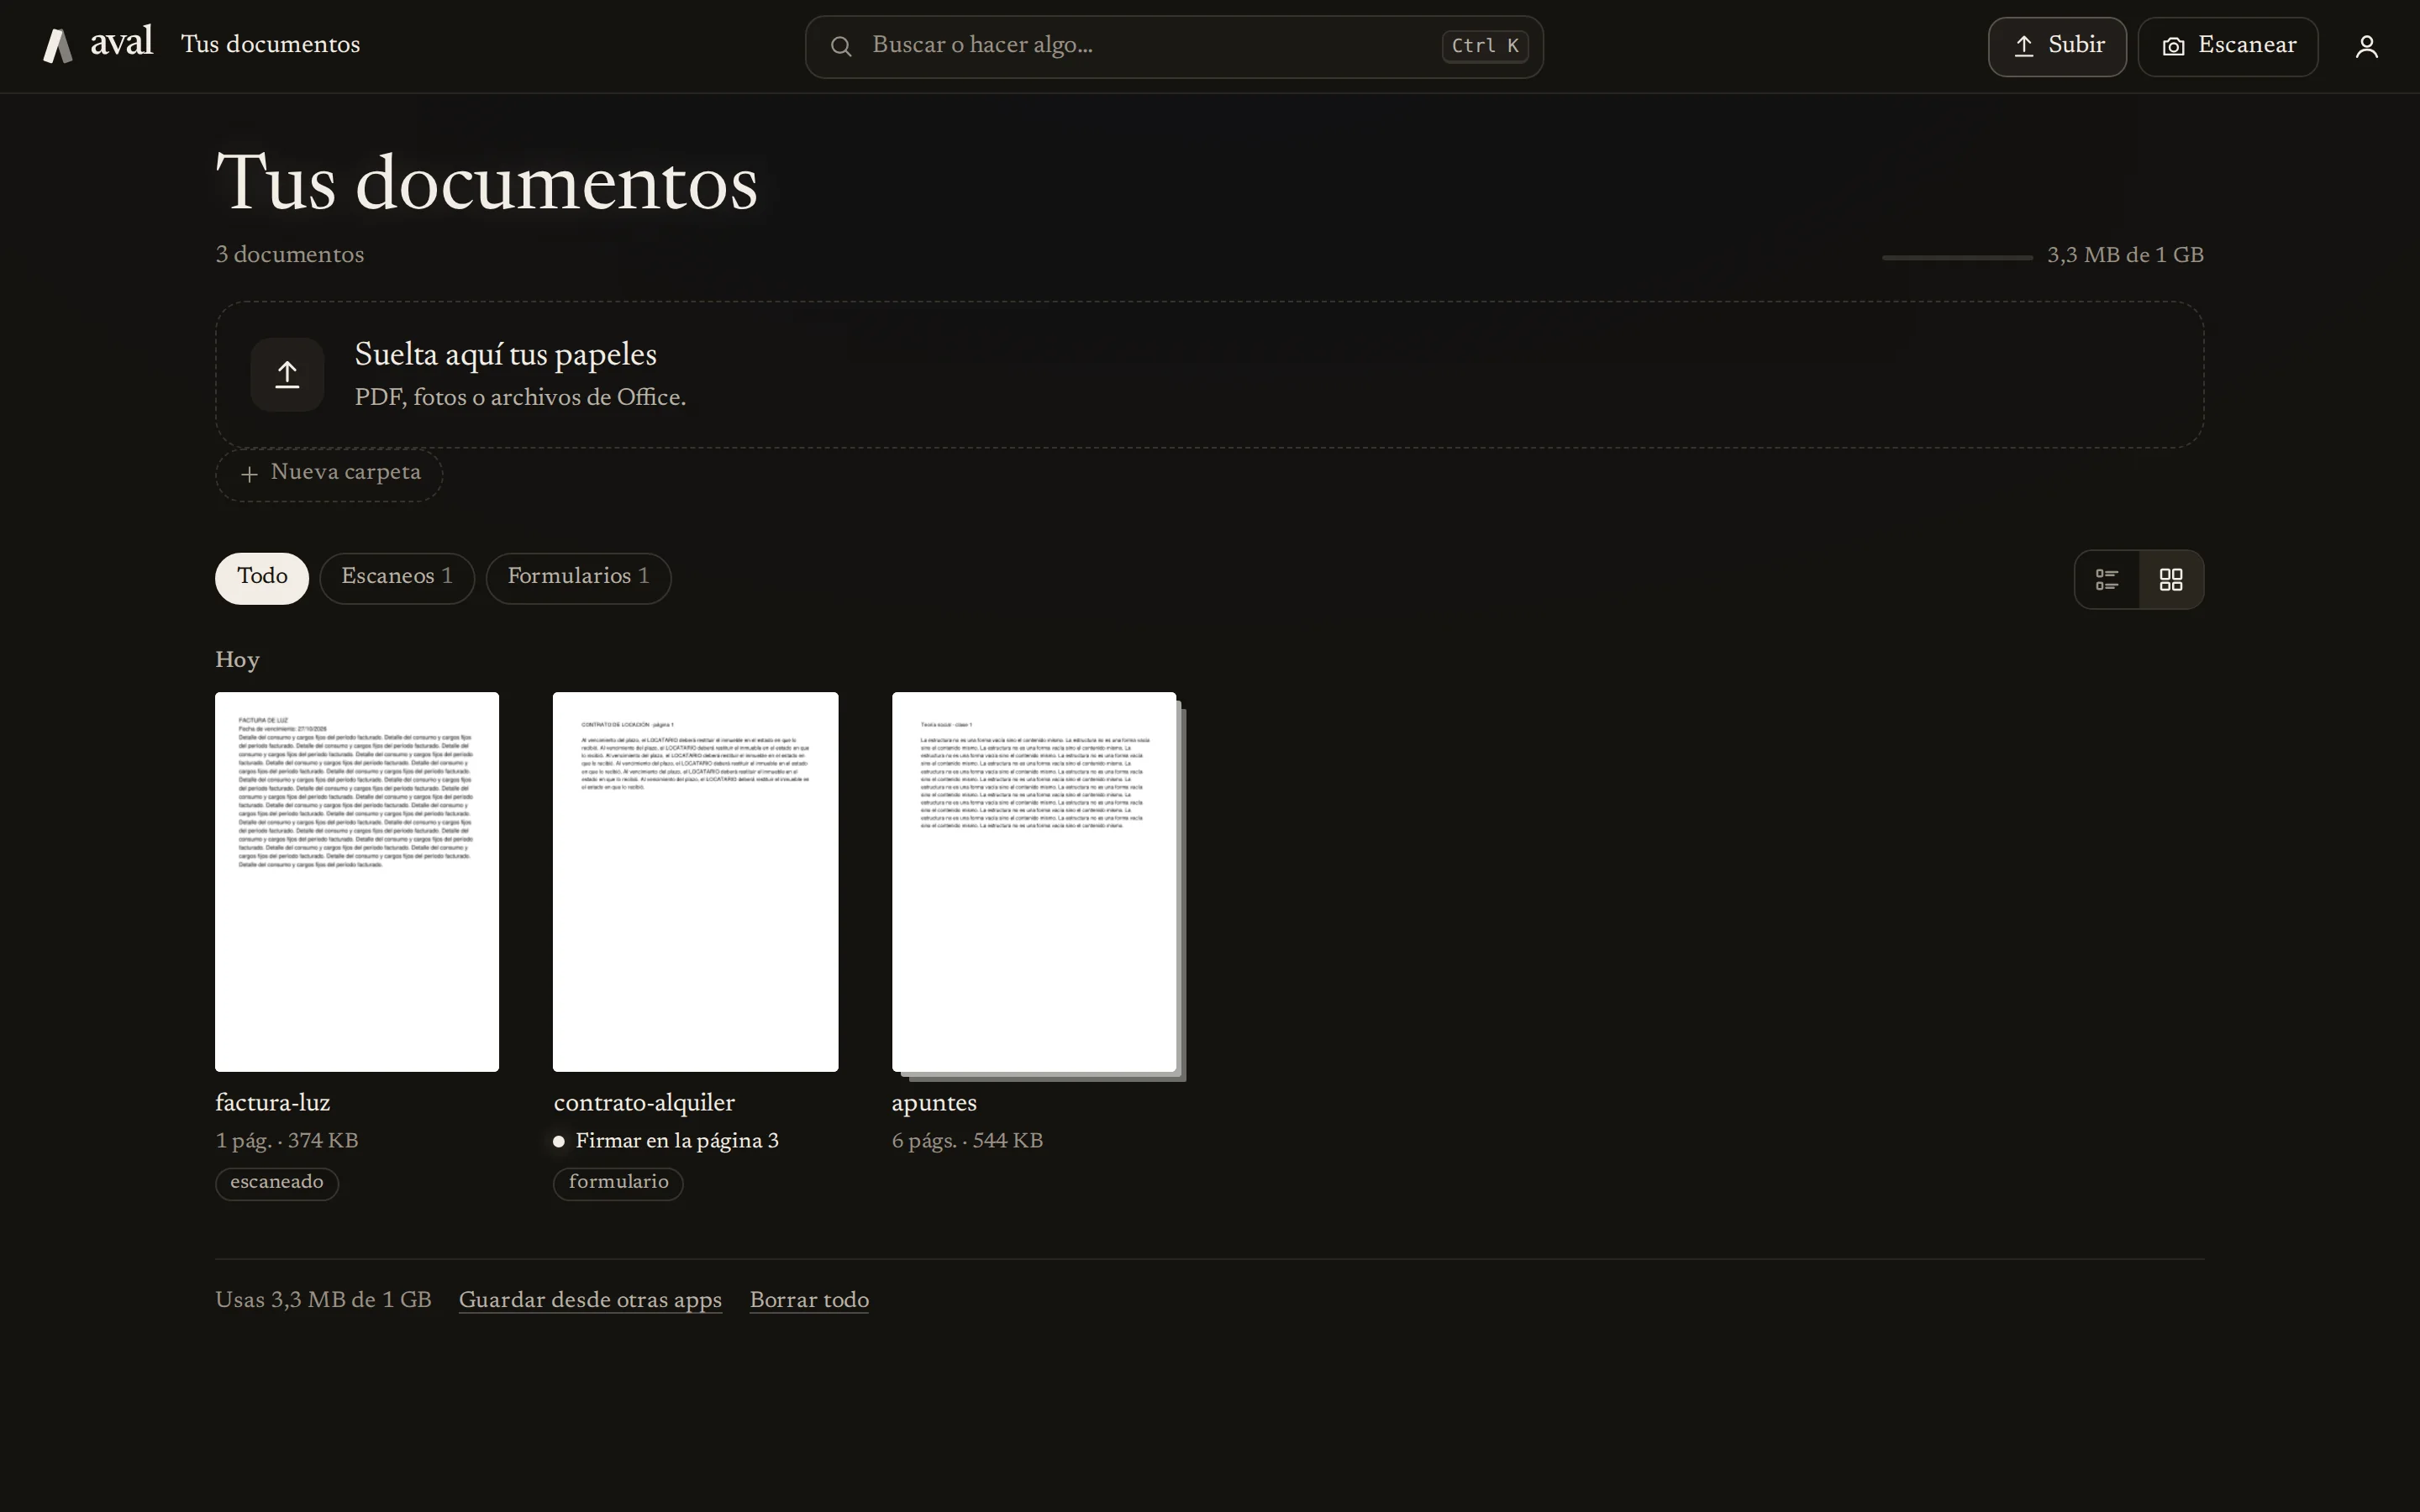This screenshot has width=2420, height=1512.
Task: Click the 1 pág. · 374 KB text
Action: (x=287, y=1141)
